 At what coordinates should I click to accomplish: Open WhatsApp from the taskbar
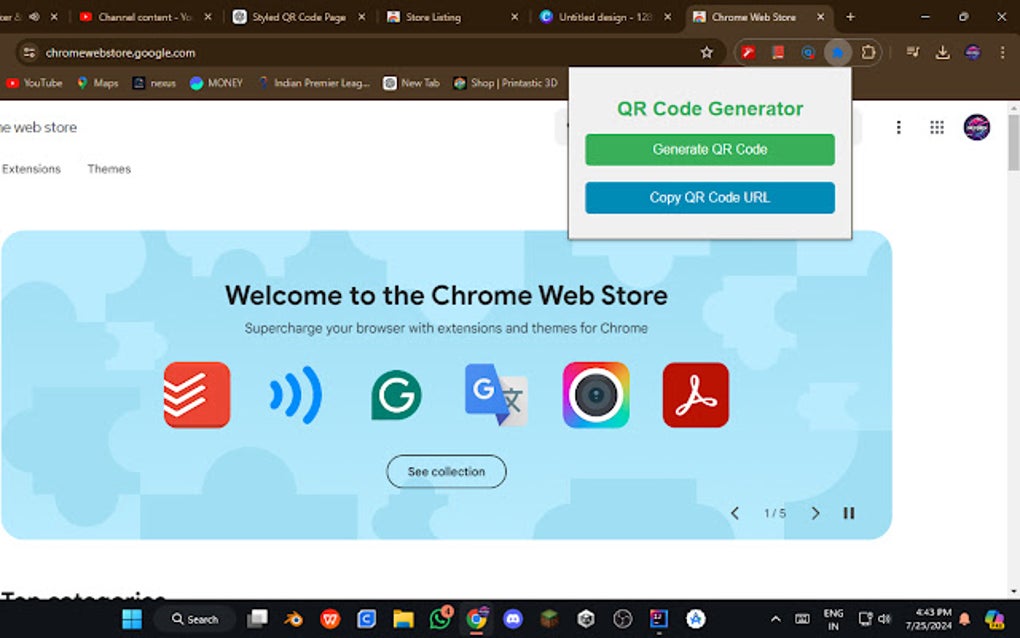[440, 619]
